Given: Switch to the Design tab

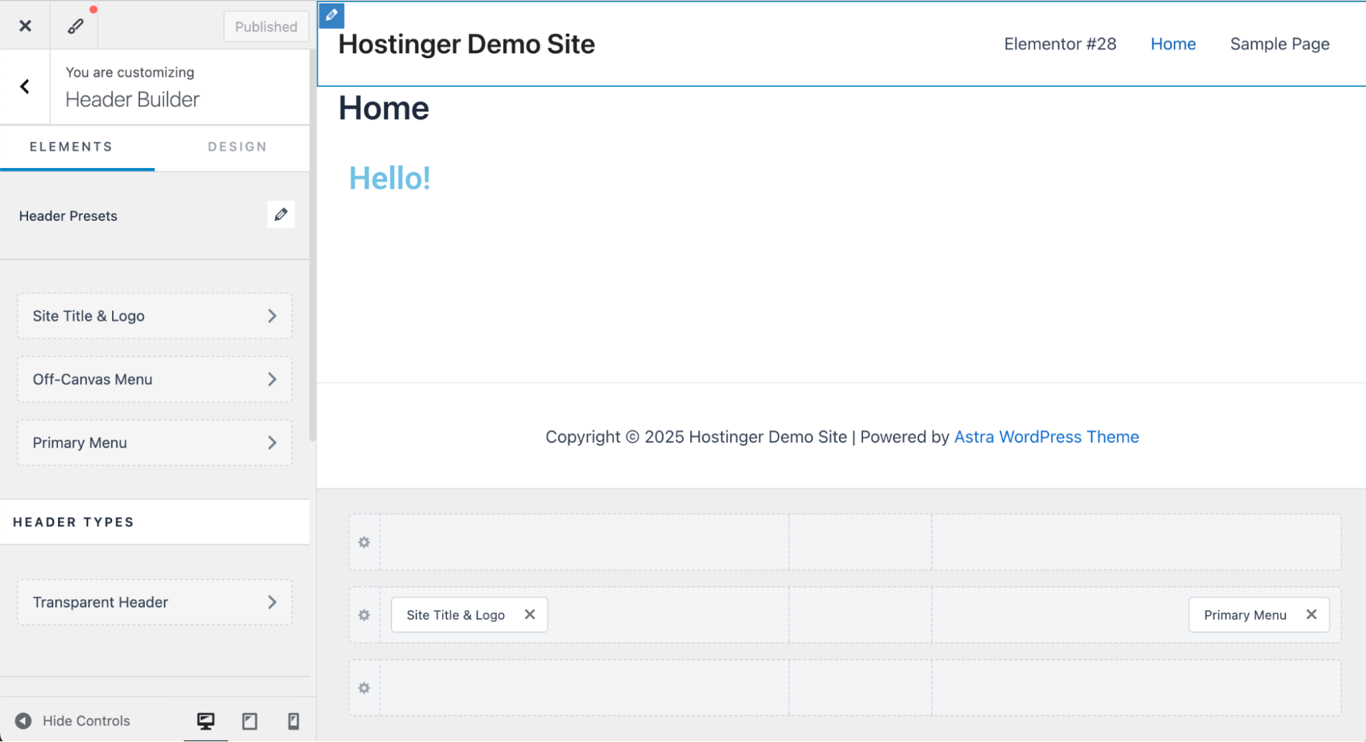Looking at the screenshot, I should point(237,146).
